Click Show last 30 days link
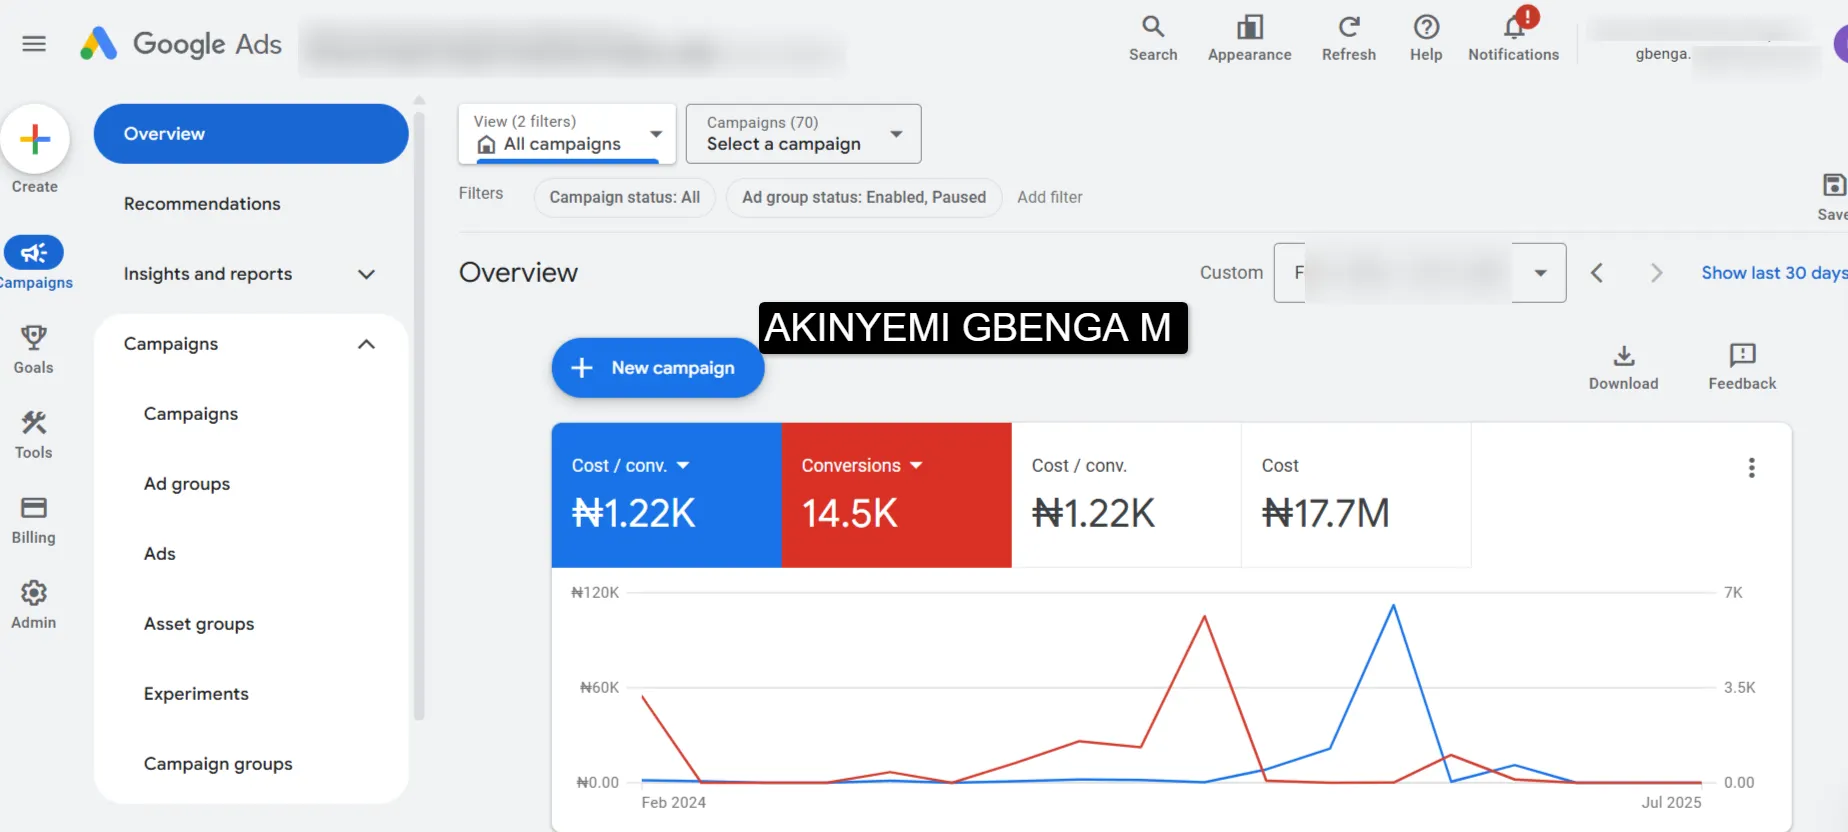 point(1774,273)
